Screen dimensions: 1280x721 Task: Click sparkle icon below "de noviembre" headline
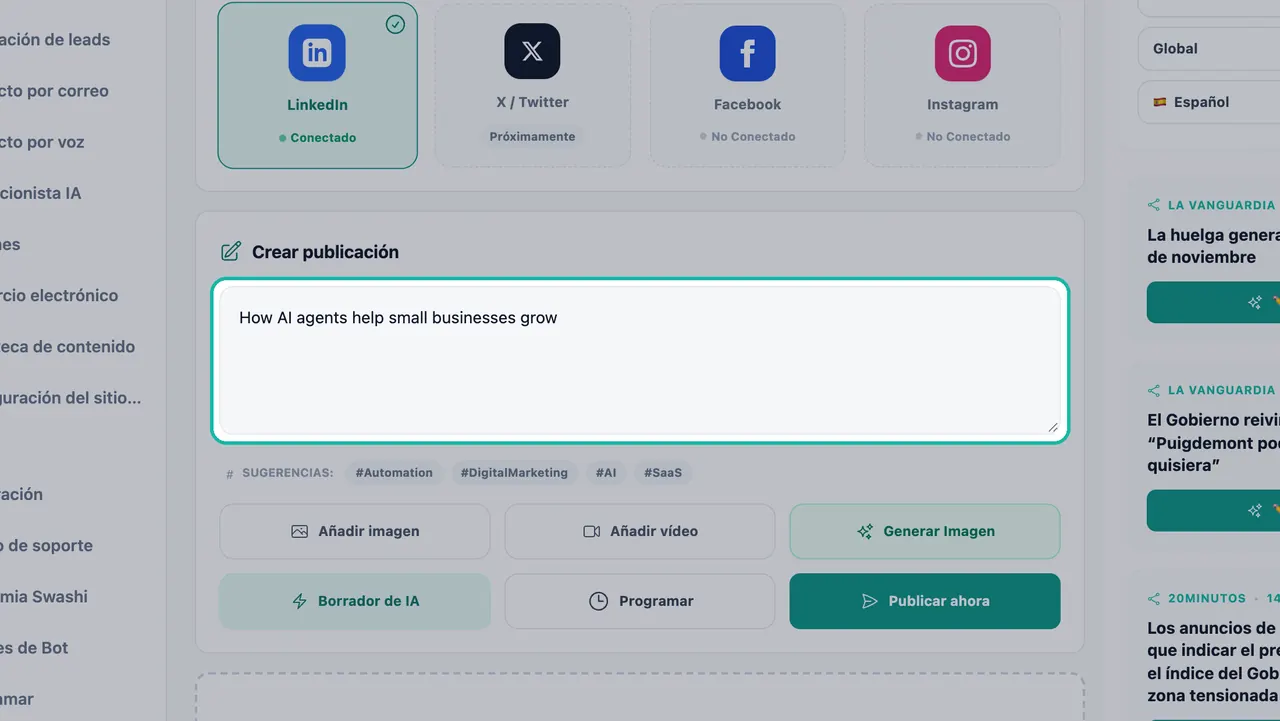tap(1255, 302)
